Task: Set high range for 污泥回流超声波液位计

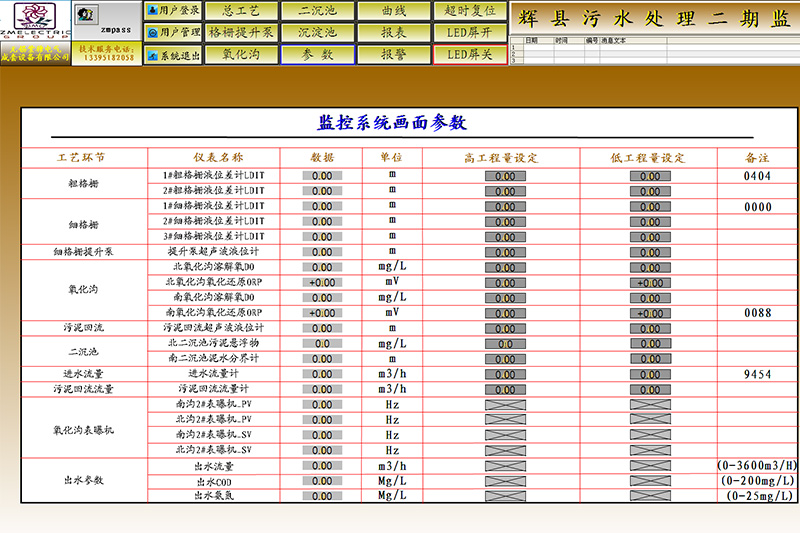Action: point(505,329)
